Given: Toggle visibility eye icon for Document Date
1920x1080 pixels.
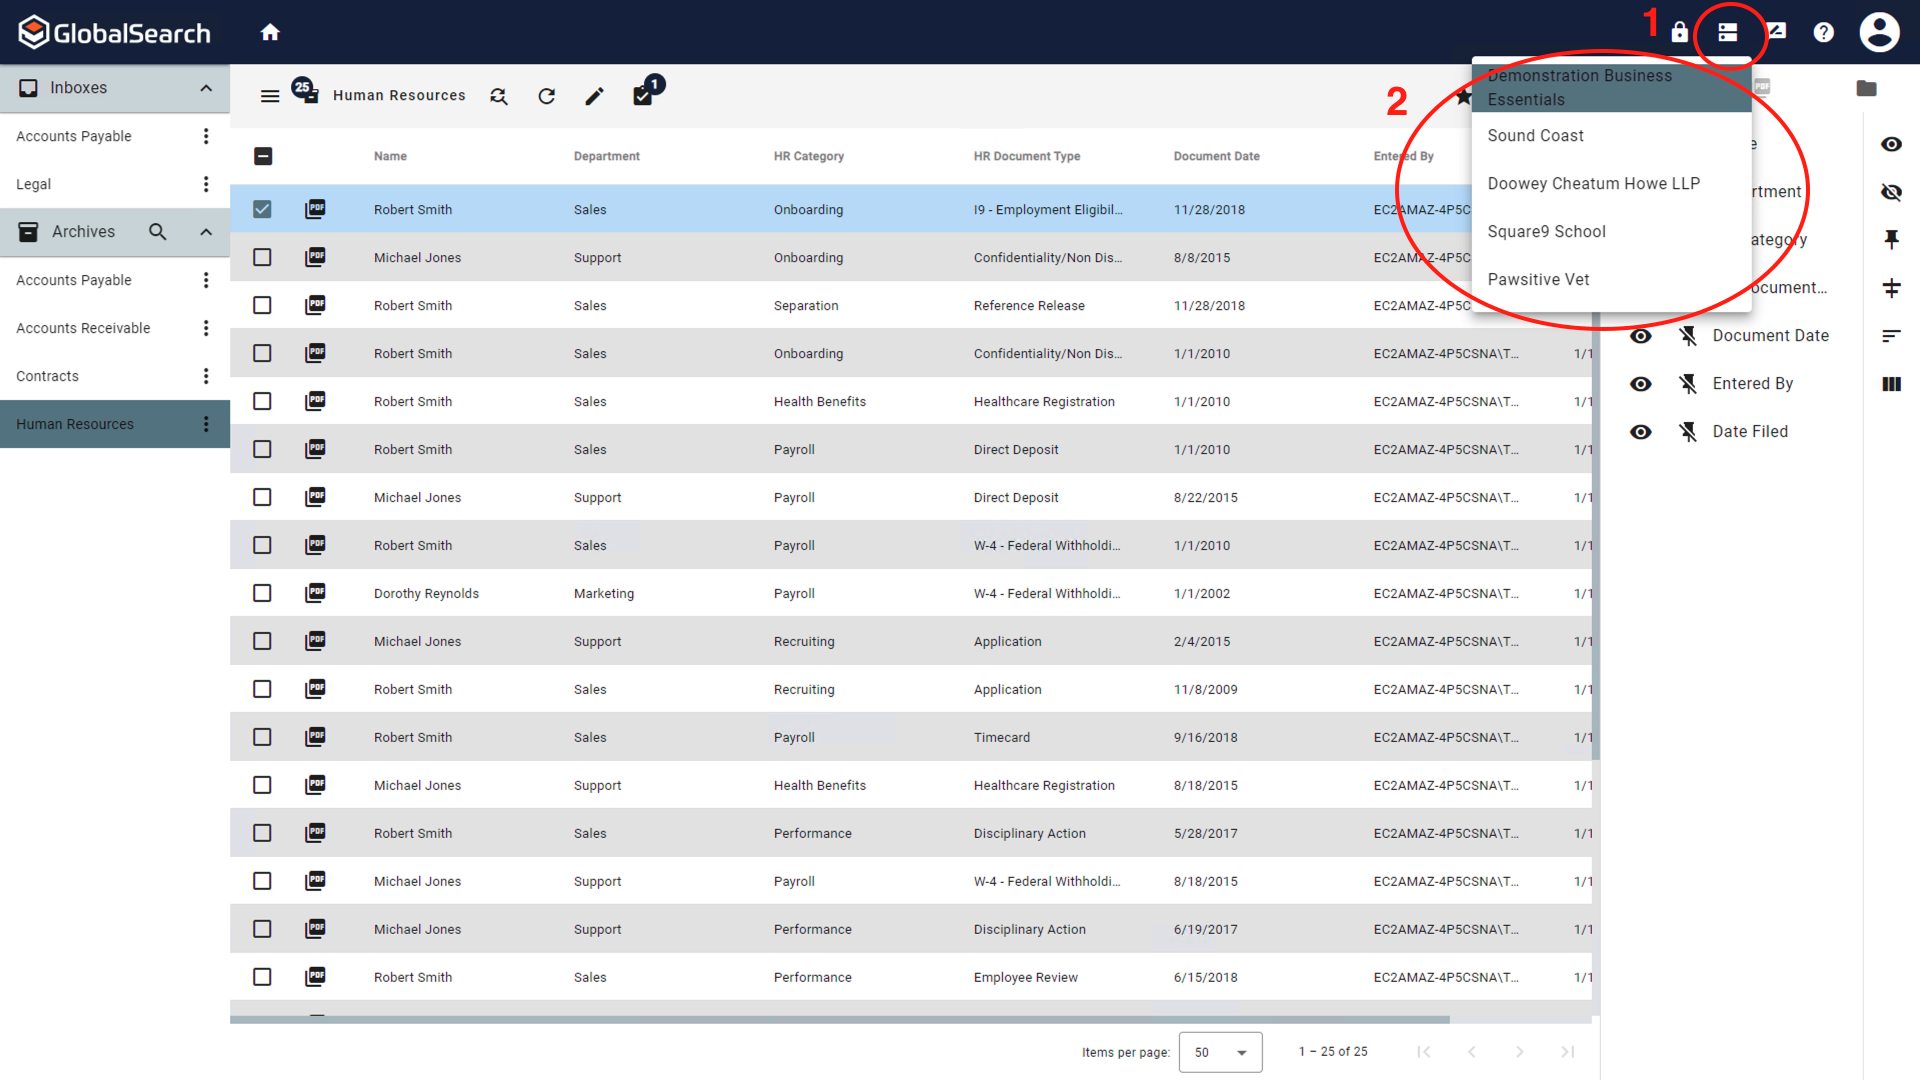Looking at the screenshot, I should [x=1642, y=335].
